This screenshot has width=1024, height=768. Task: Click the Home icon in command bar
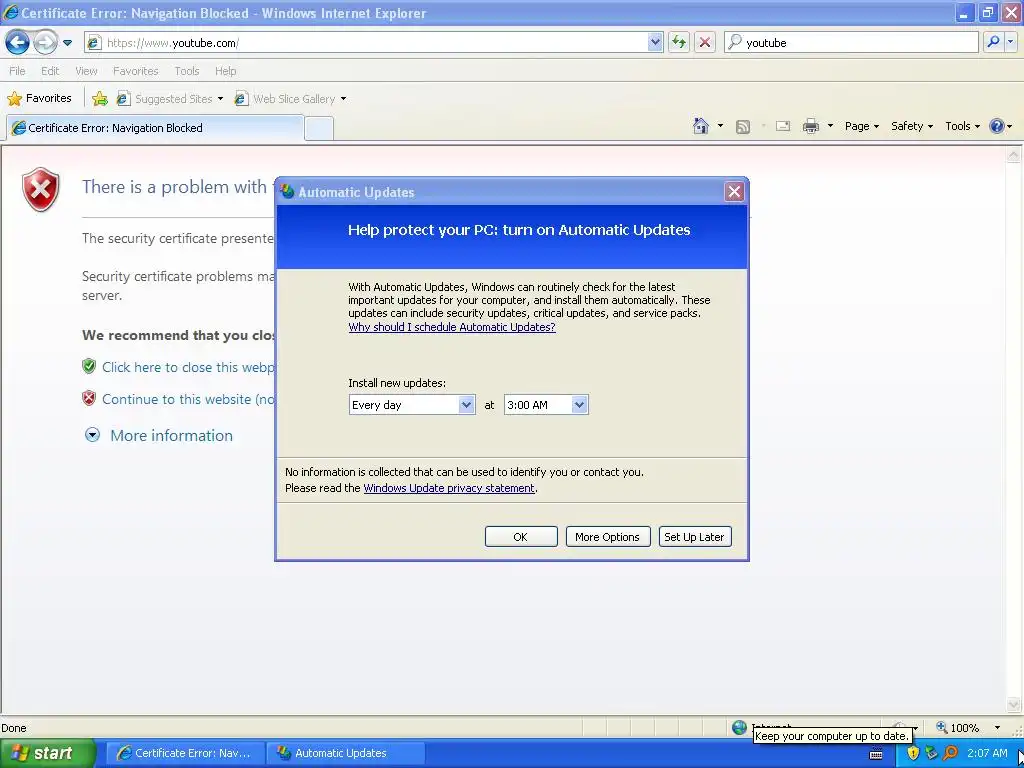[x=701, y=126]
